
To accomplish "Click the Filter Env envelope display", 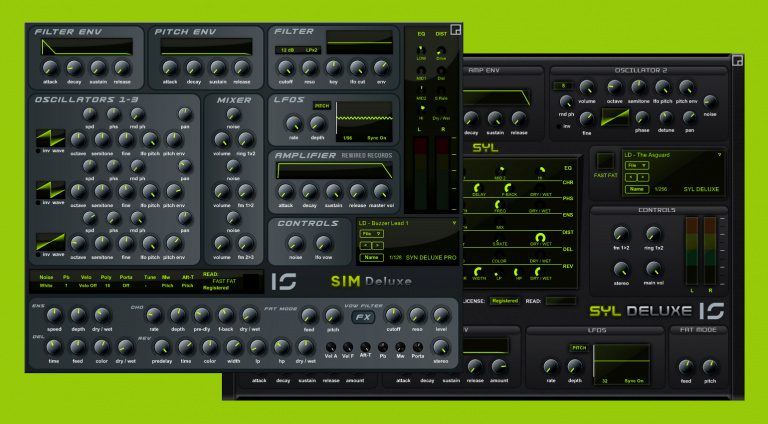I will [87, 47].
